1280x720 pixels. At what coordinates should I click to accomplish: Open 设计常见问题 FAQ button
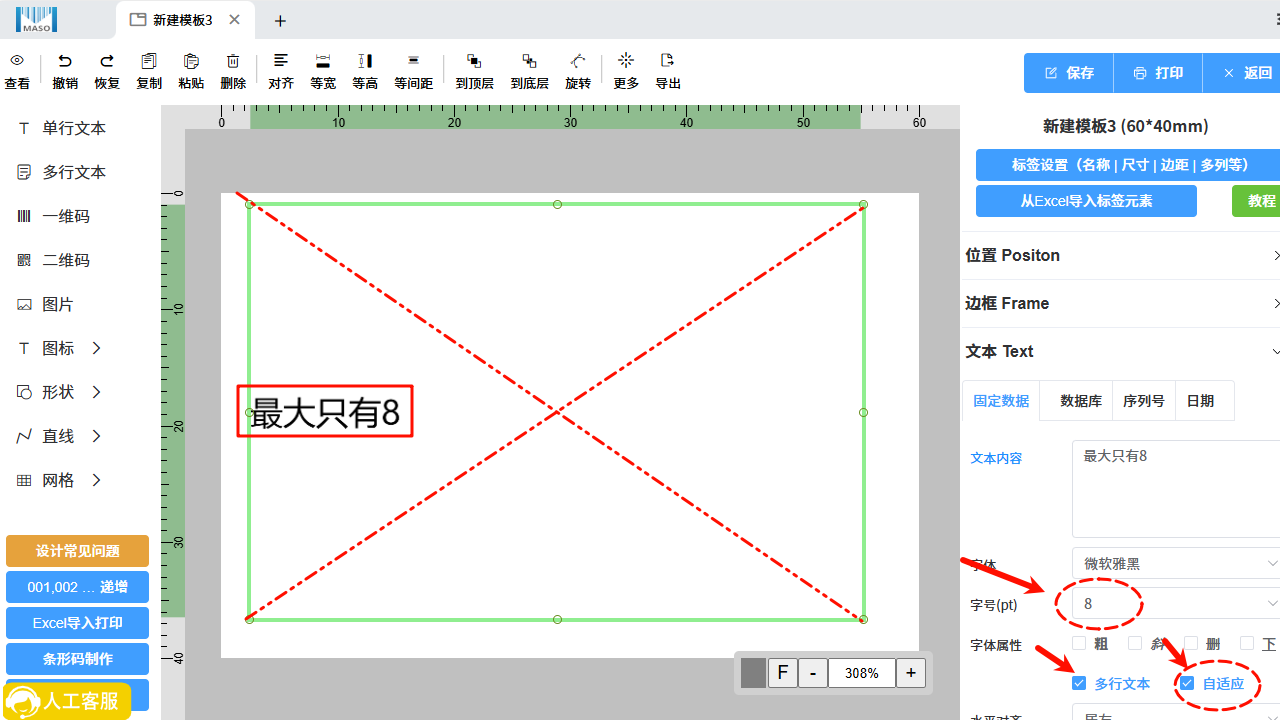pyautogui.click(x=77, y=551)
